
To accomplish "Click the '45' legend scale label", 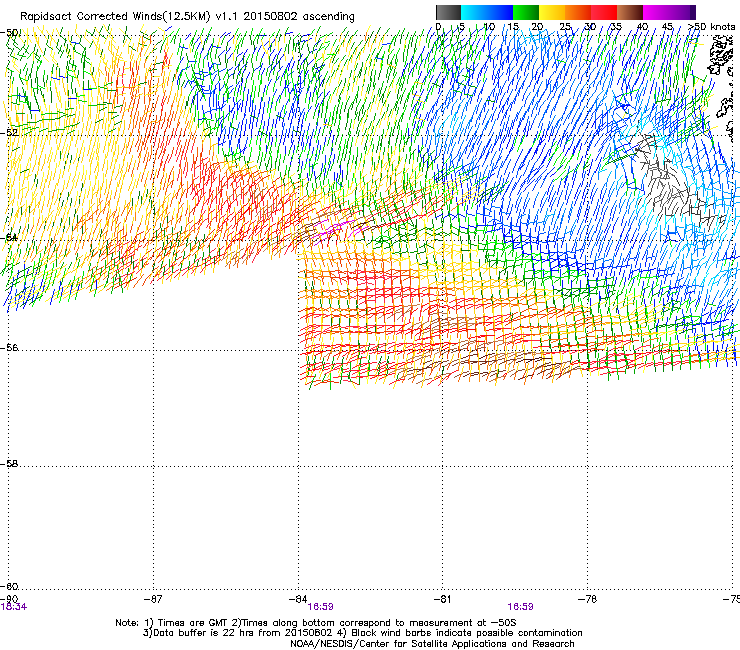I will pos(667,26).
